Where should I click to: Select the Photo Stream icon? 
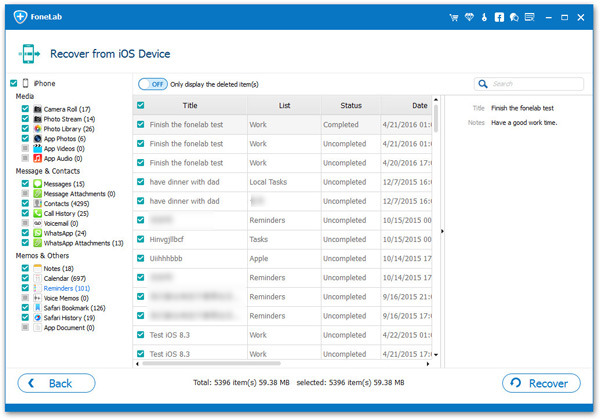[38, 119]
